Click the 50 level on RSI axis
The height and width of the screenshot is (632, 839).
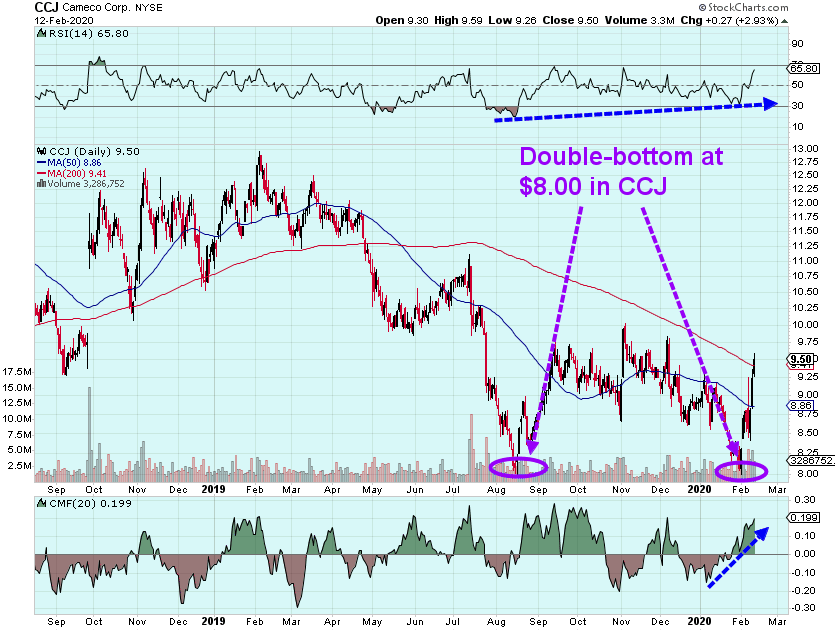click(797, 85)
